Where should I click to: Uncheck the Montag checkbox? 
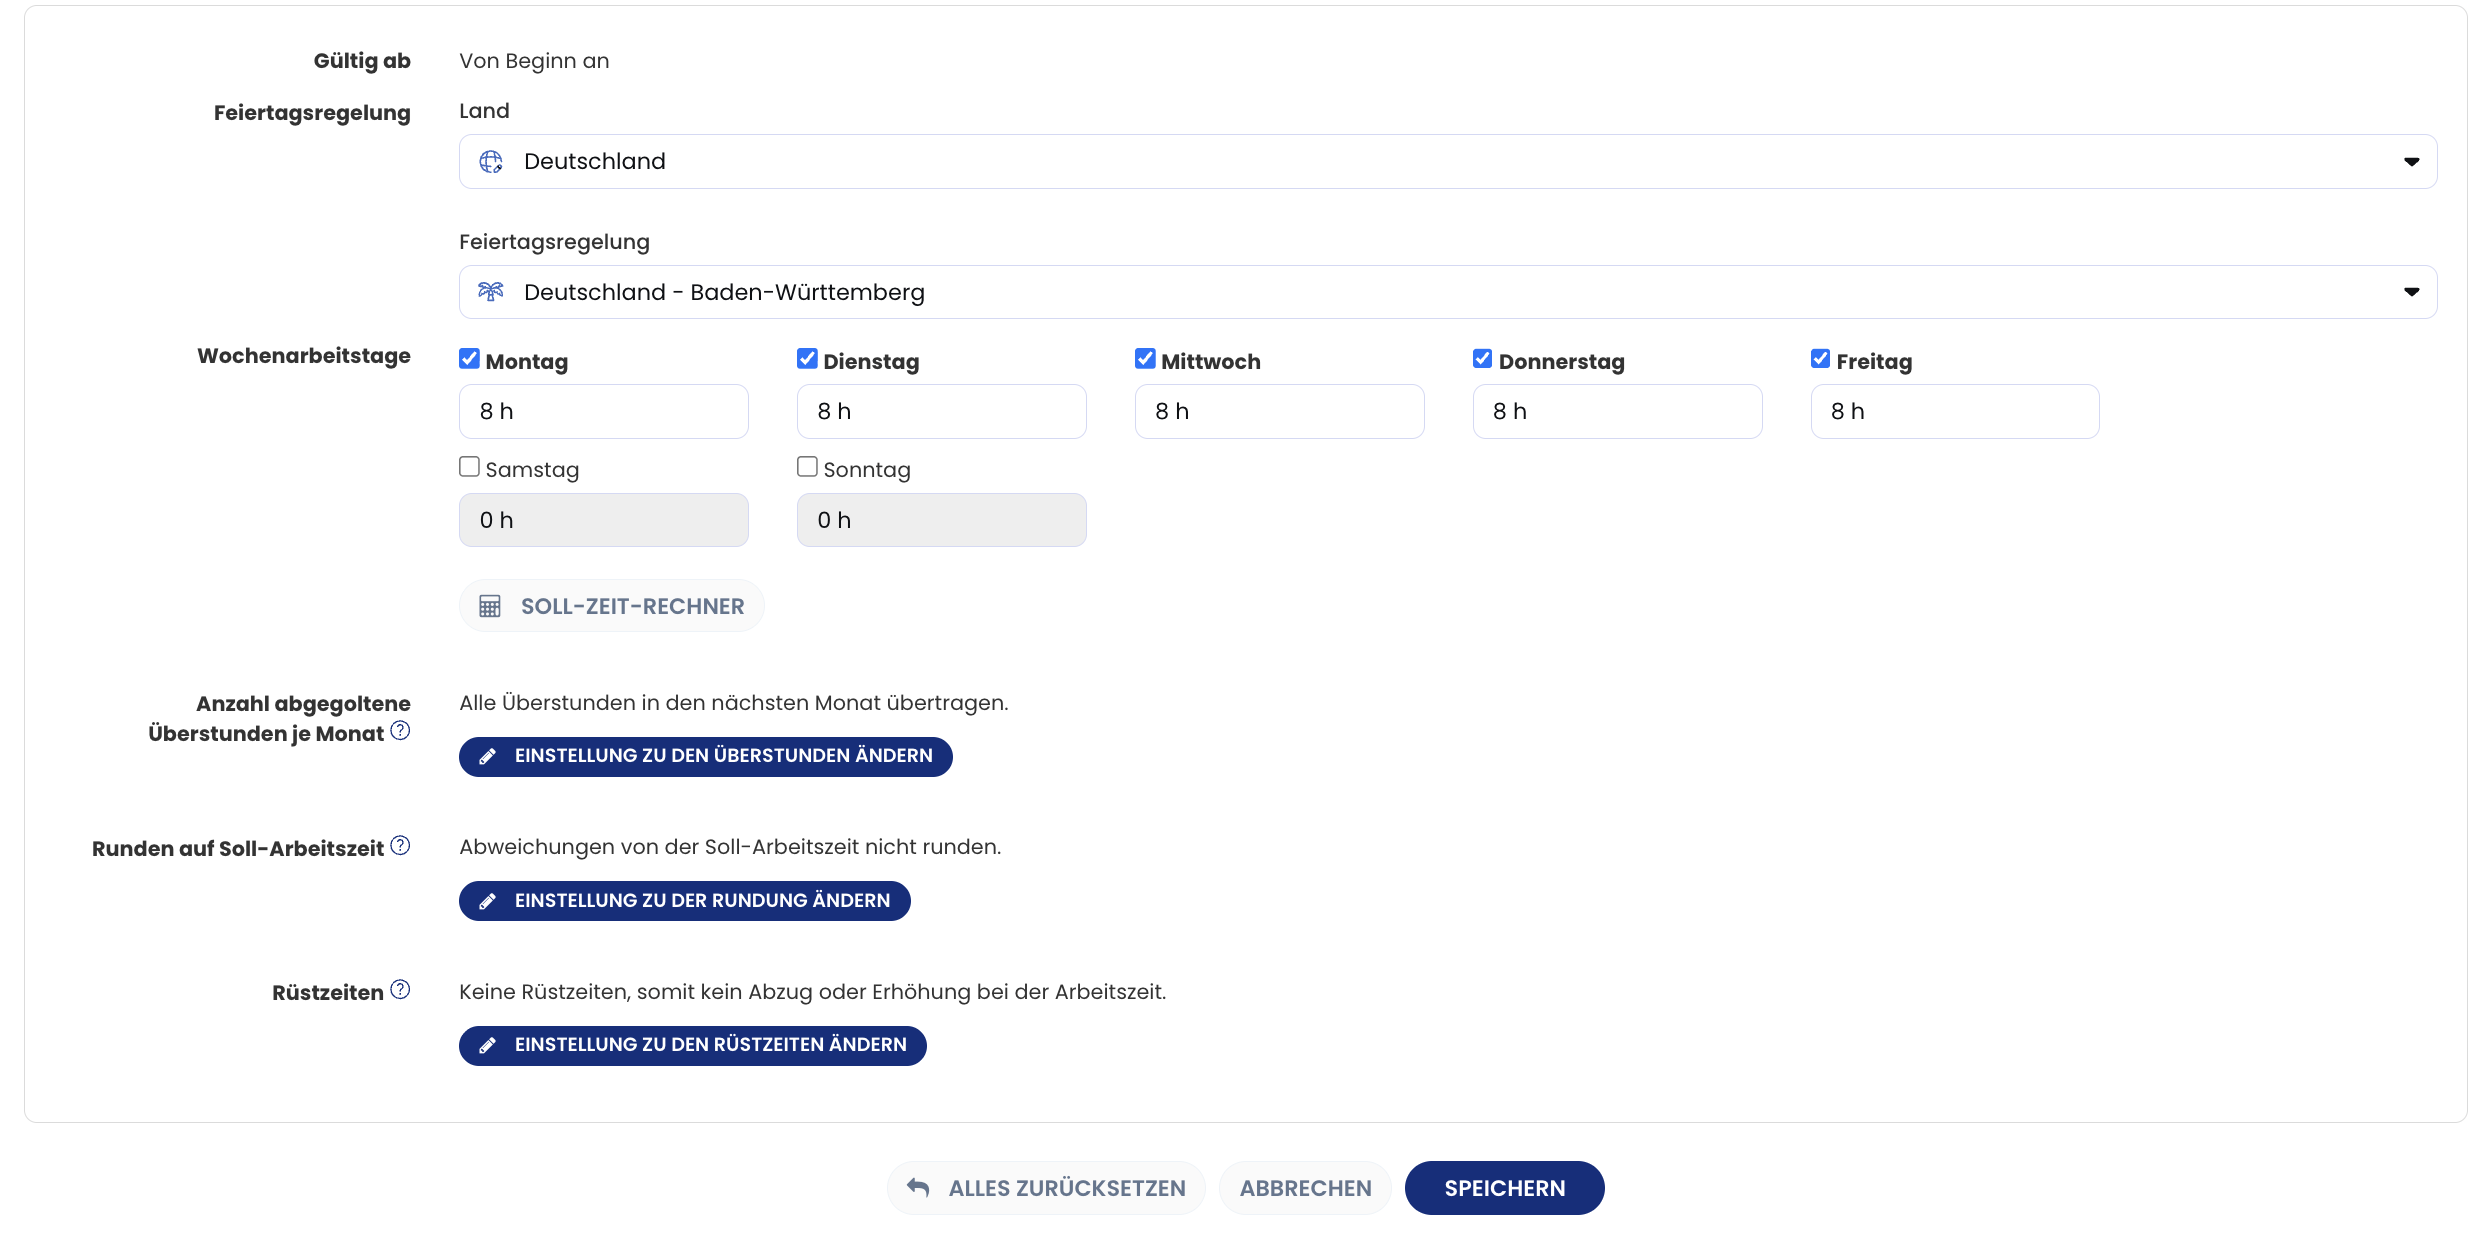click(469, 359)
